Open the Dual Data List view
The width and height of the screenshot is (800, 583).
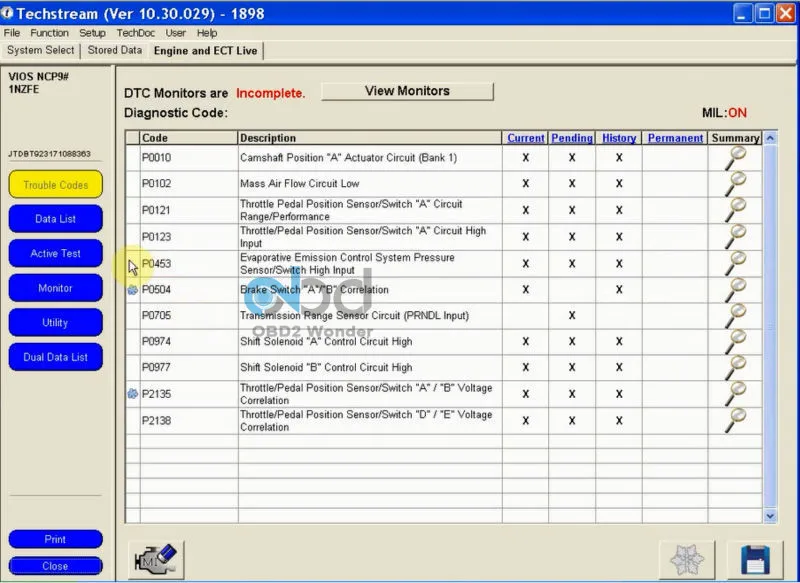(56, 357)
